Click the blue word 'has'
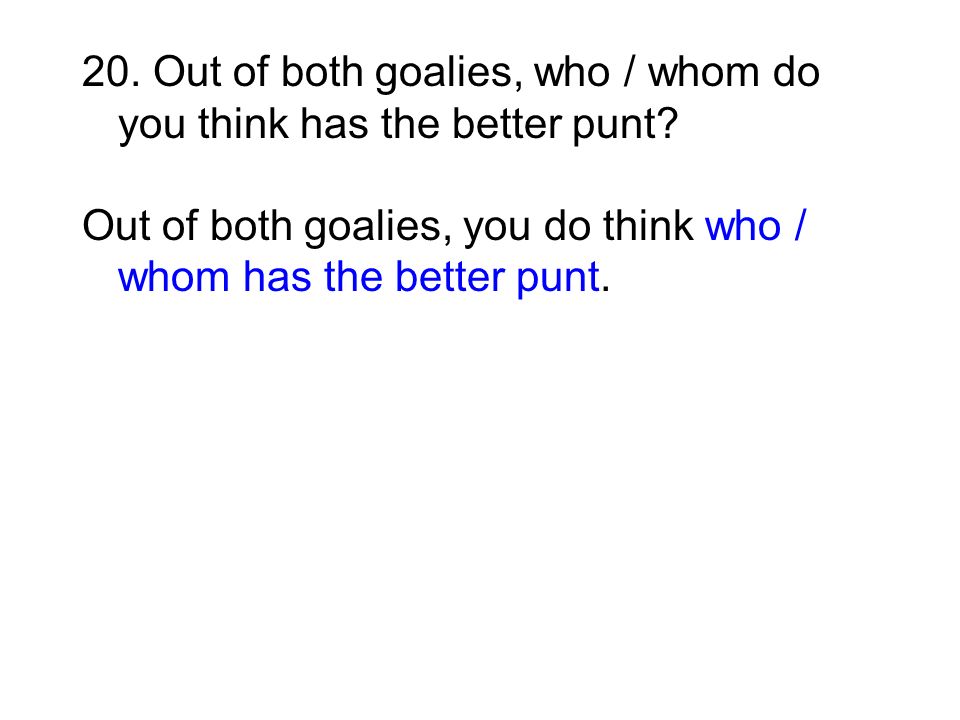Viewport: 960px width, 720px height. tap(277, 277)
